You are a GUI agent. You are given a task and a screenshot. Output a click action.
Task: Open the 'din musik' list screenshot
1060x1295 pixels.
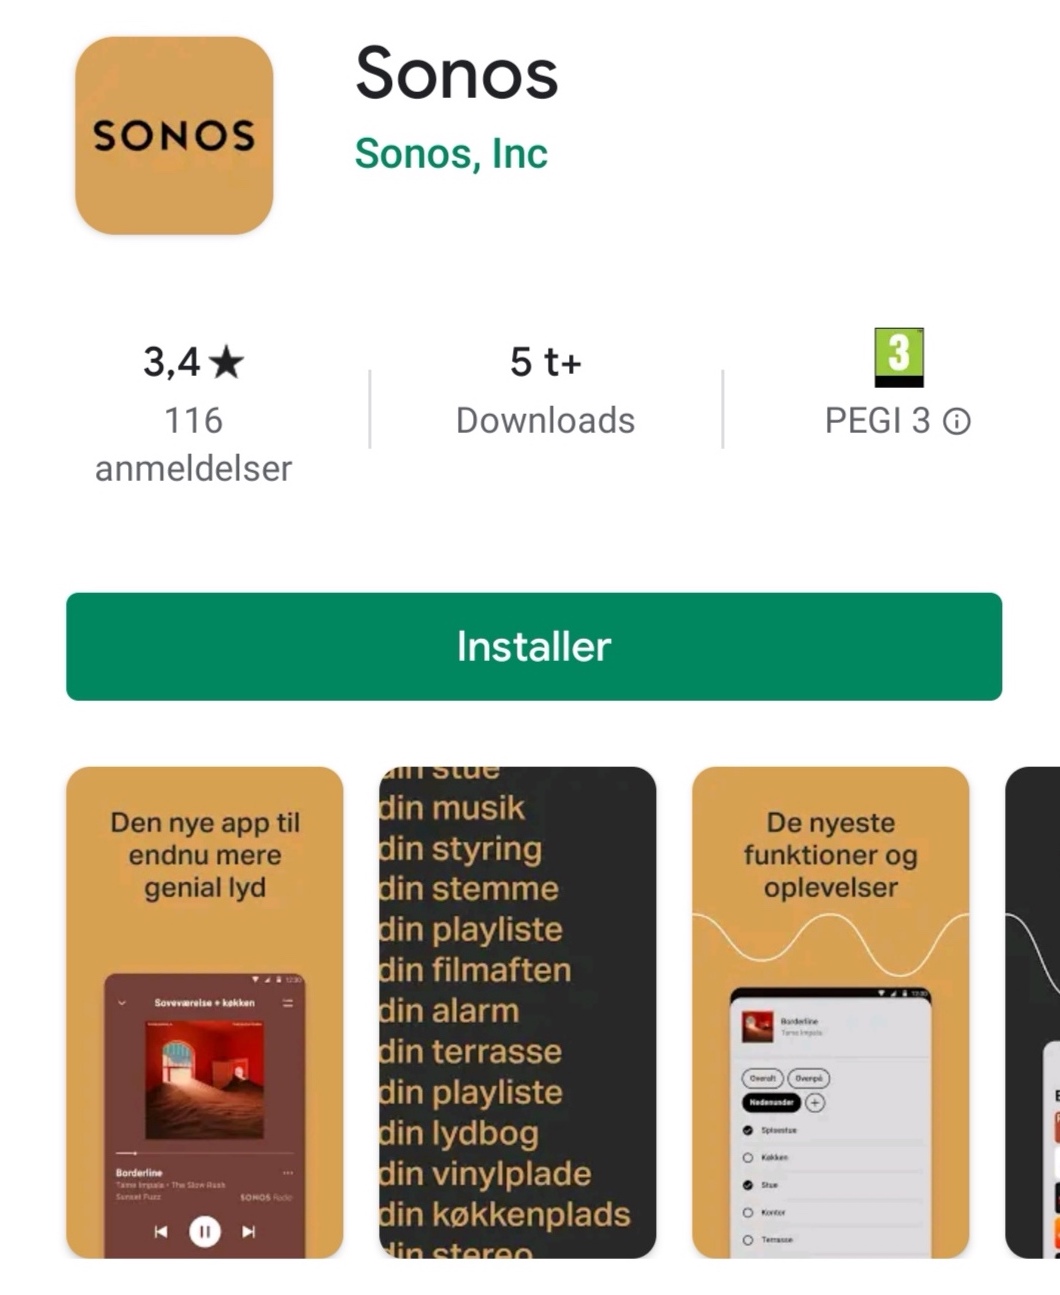pyautogui.click(x=517, y=1012)
